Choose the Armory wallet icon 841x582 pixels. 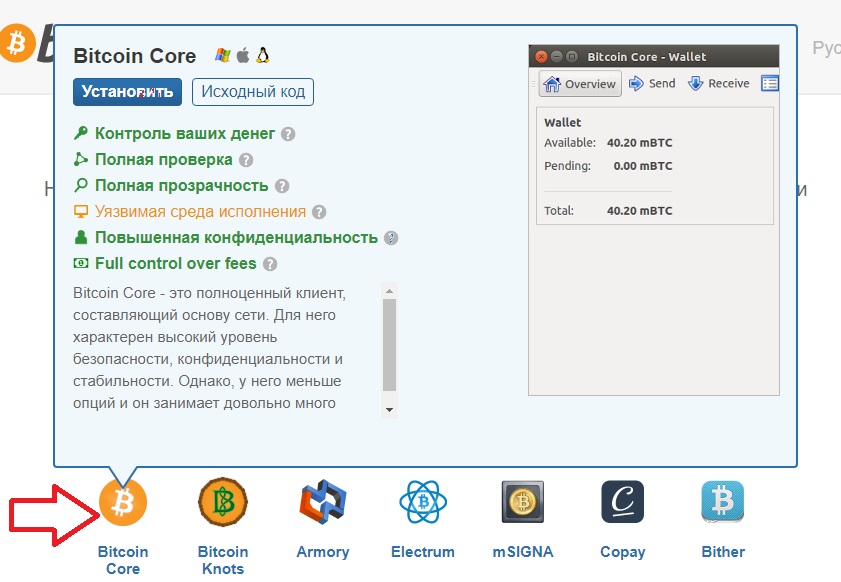click(323, 502)
